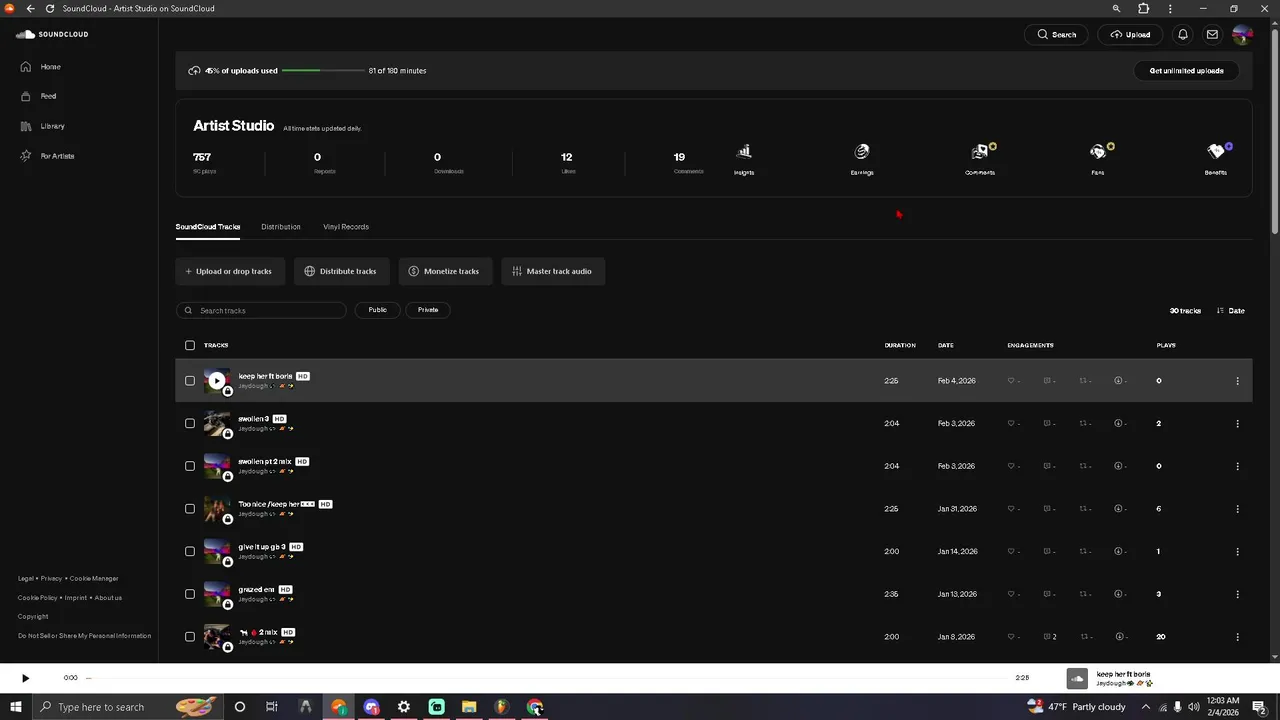This screenshot has width=1280, height=720.
Task: Click browser reload button
Action: point(50,8)
